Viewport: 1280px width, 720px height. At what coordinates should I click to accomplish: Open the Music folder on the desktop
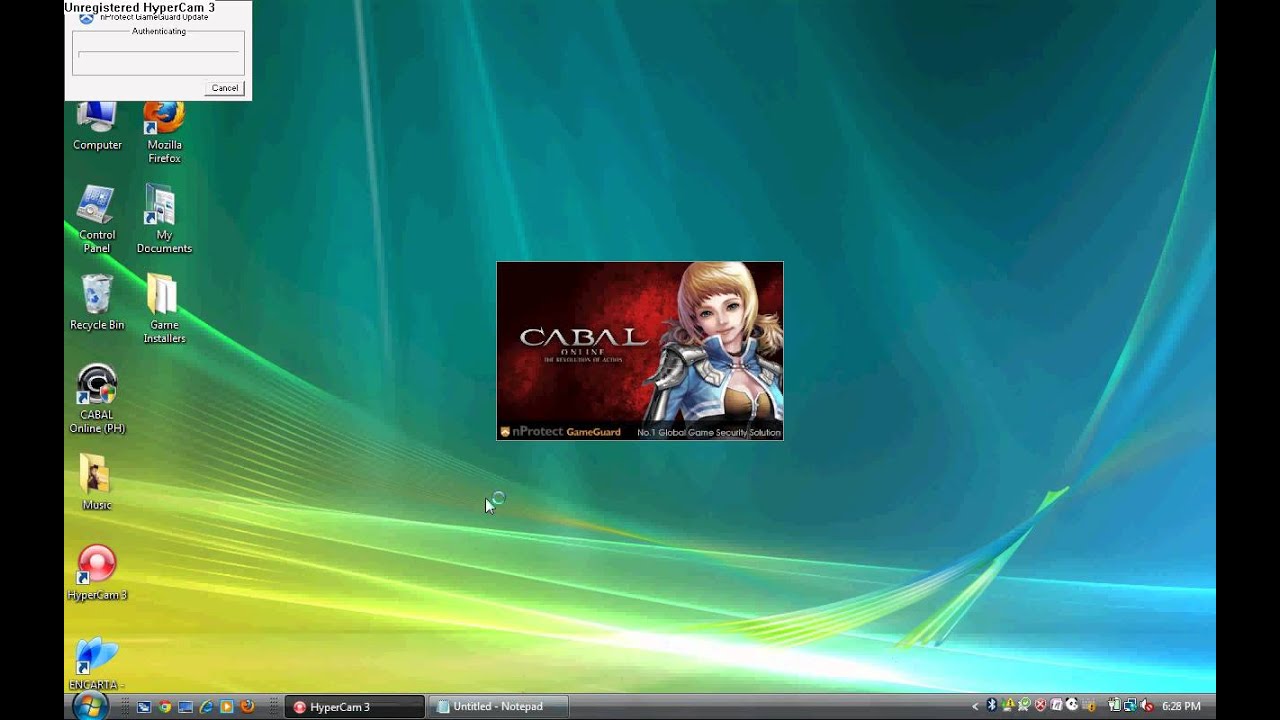(x=97, y=482)
